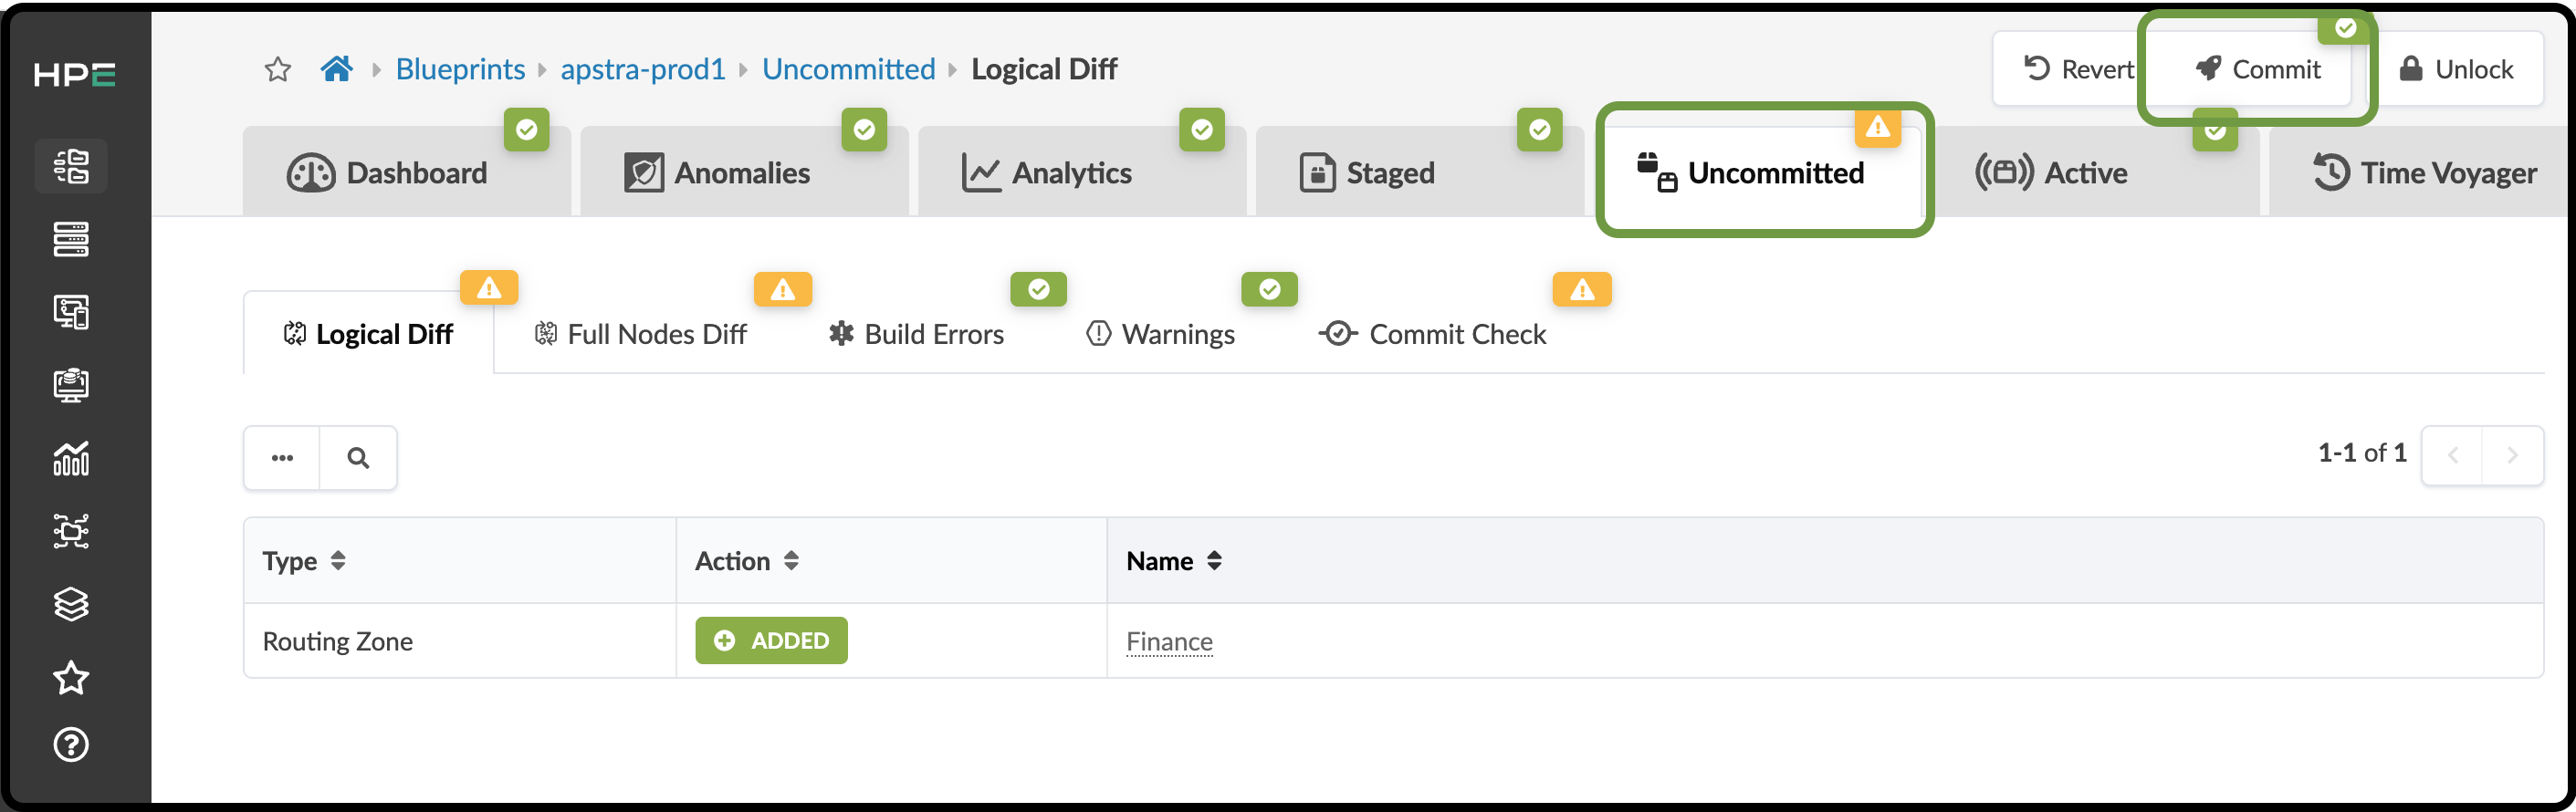Open the Time Voyager tab

[2422, 172]
